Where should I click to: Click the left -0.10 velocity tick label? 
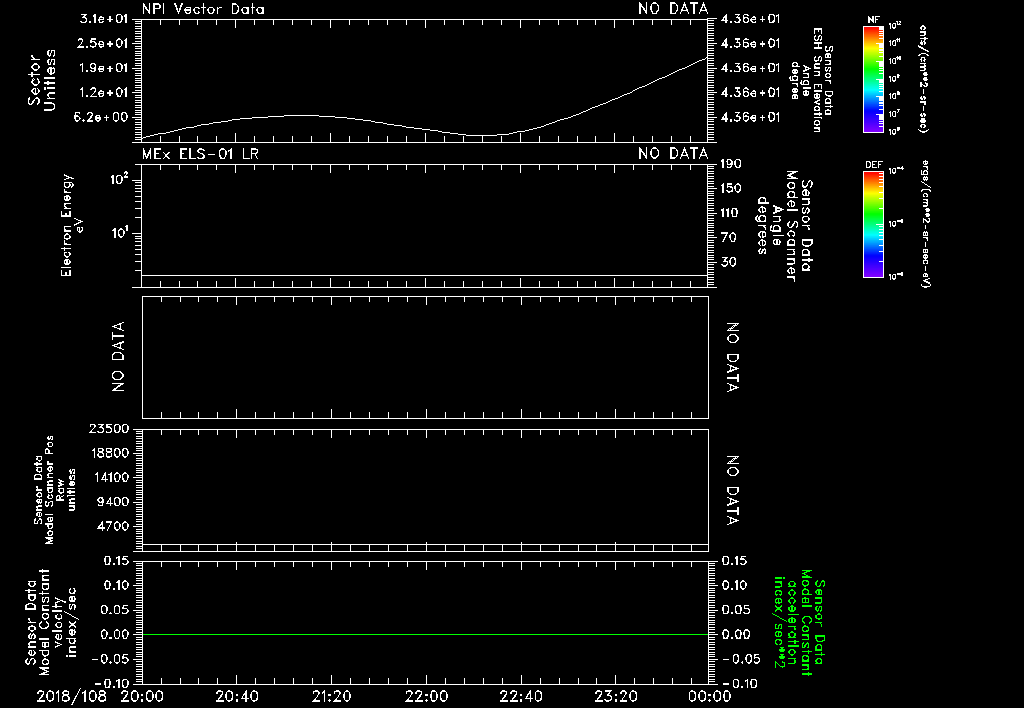point(112,683)
